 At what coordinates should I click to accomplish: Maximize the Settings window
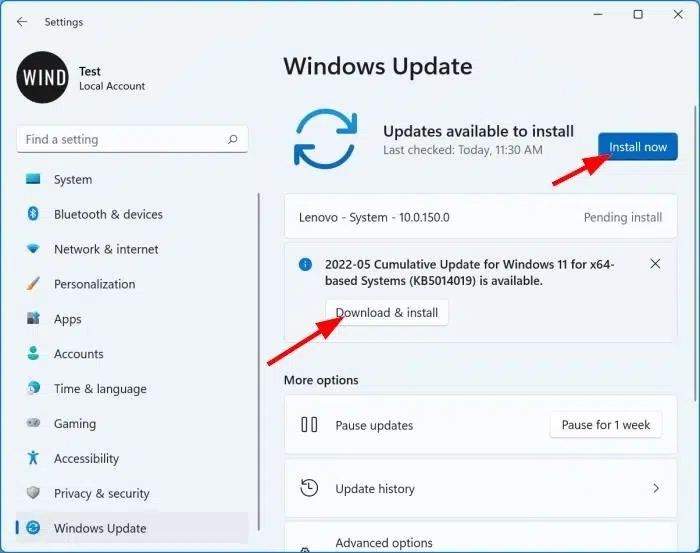pos(638,15)
